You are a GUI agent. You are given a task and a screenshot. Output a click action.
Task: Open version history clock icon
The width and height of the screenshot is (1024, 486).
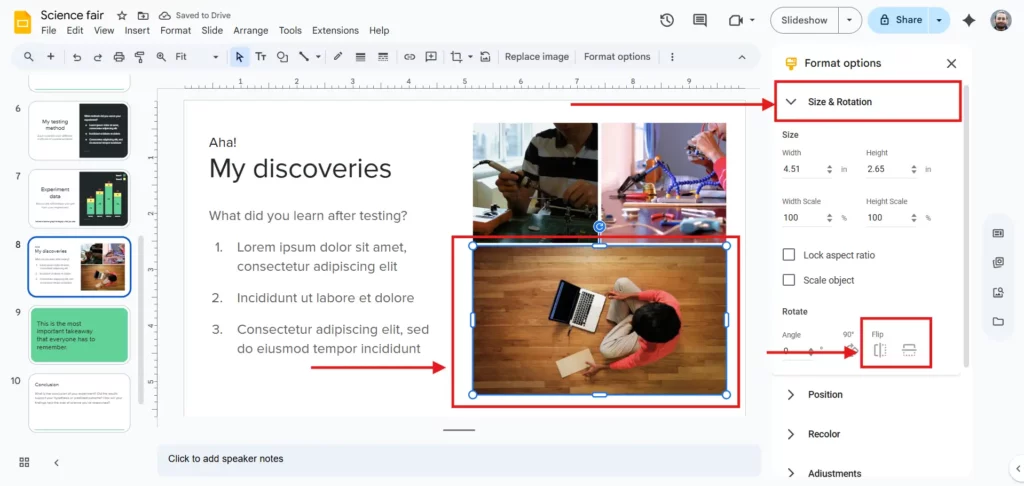667,20
